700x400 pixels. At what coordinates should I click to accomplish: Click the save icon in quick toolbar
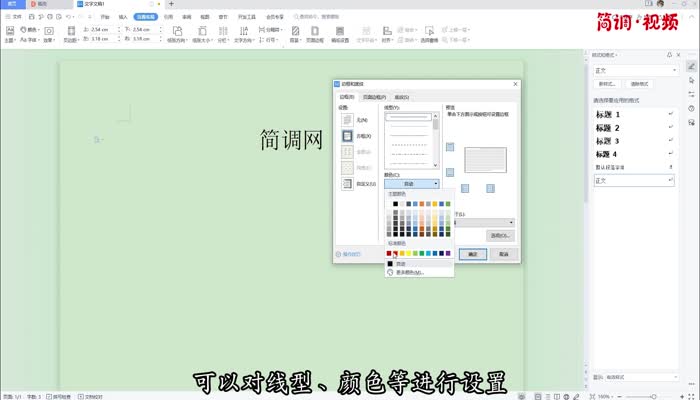[32, 17]
